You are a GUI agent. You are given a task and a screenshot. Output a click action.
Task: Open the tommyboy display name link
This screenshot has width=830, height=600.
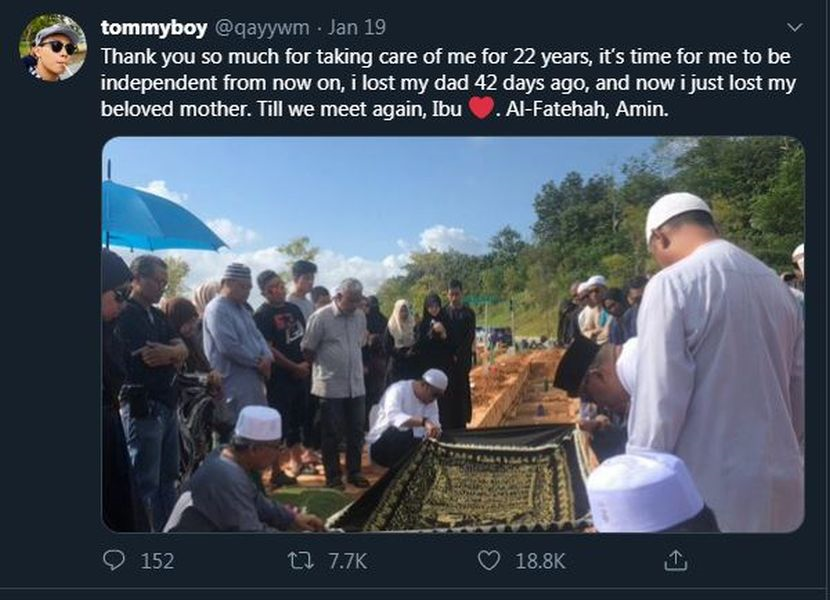[x=154, y=28]
